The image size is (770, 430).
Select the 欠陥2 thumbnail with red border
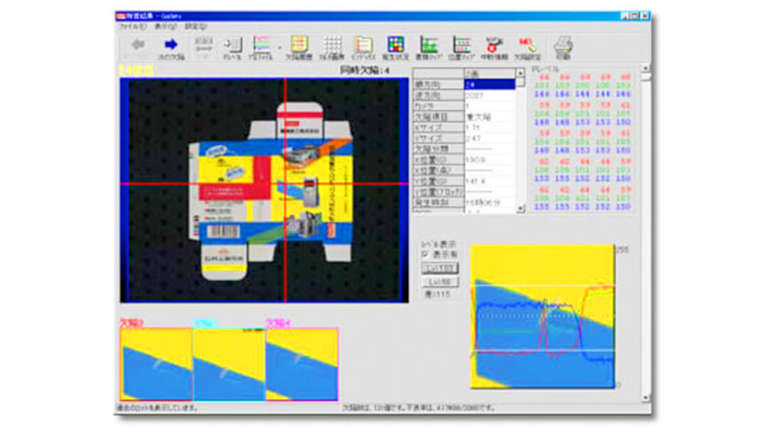[x=156, y=364]
